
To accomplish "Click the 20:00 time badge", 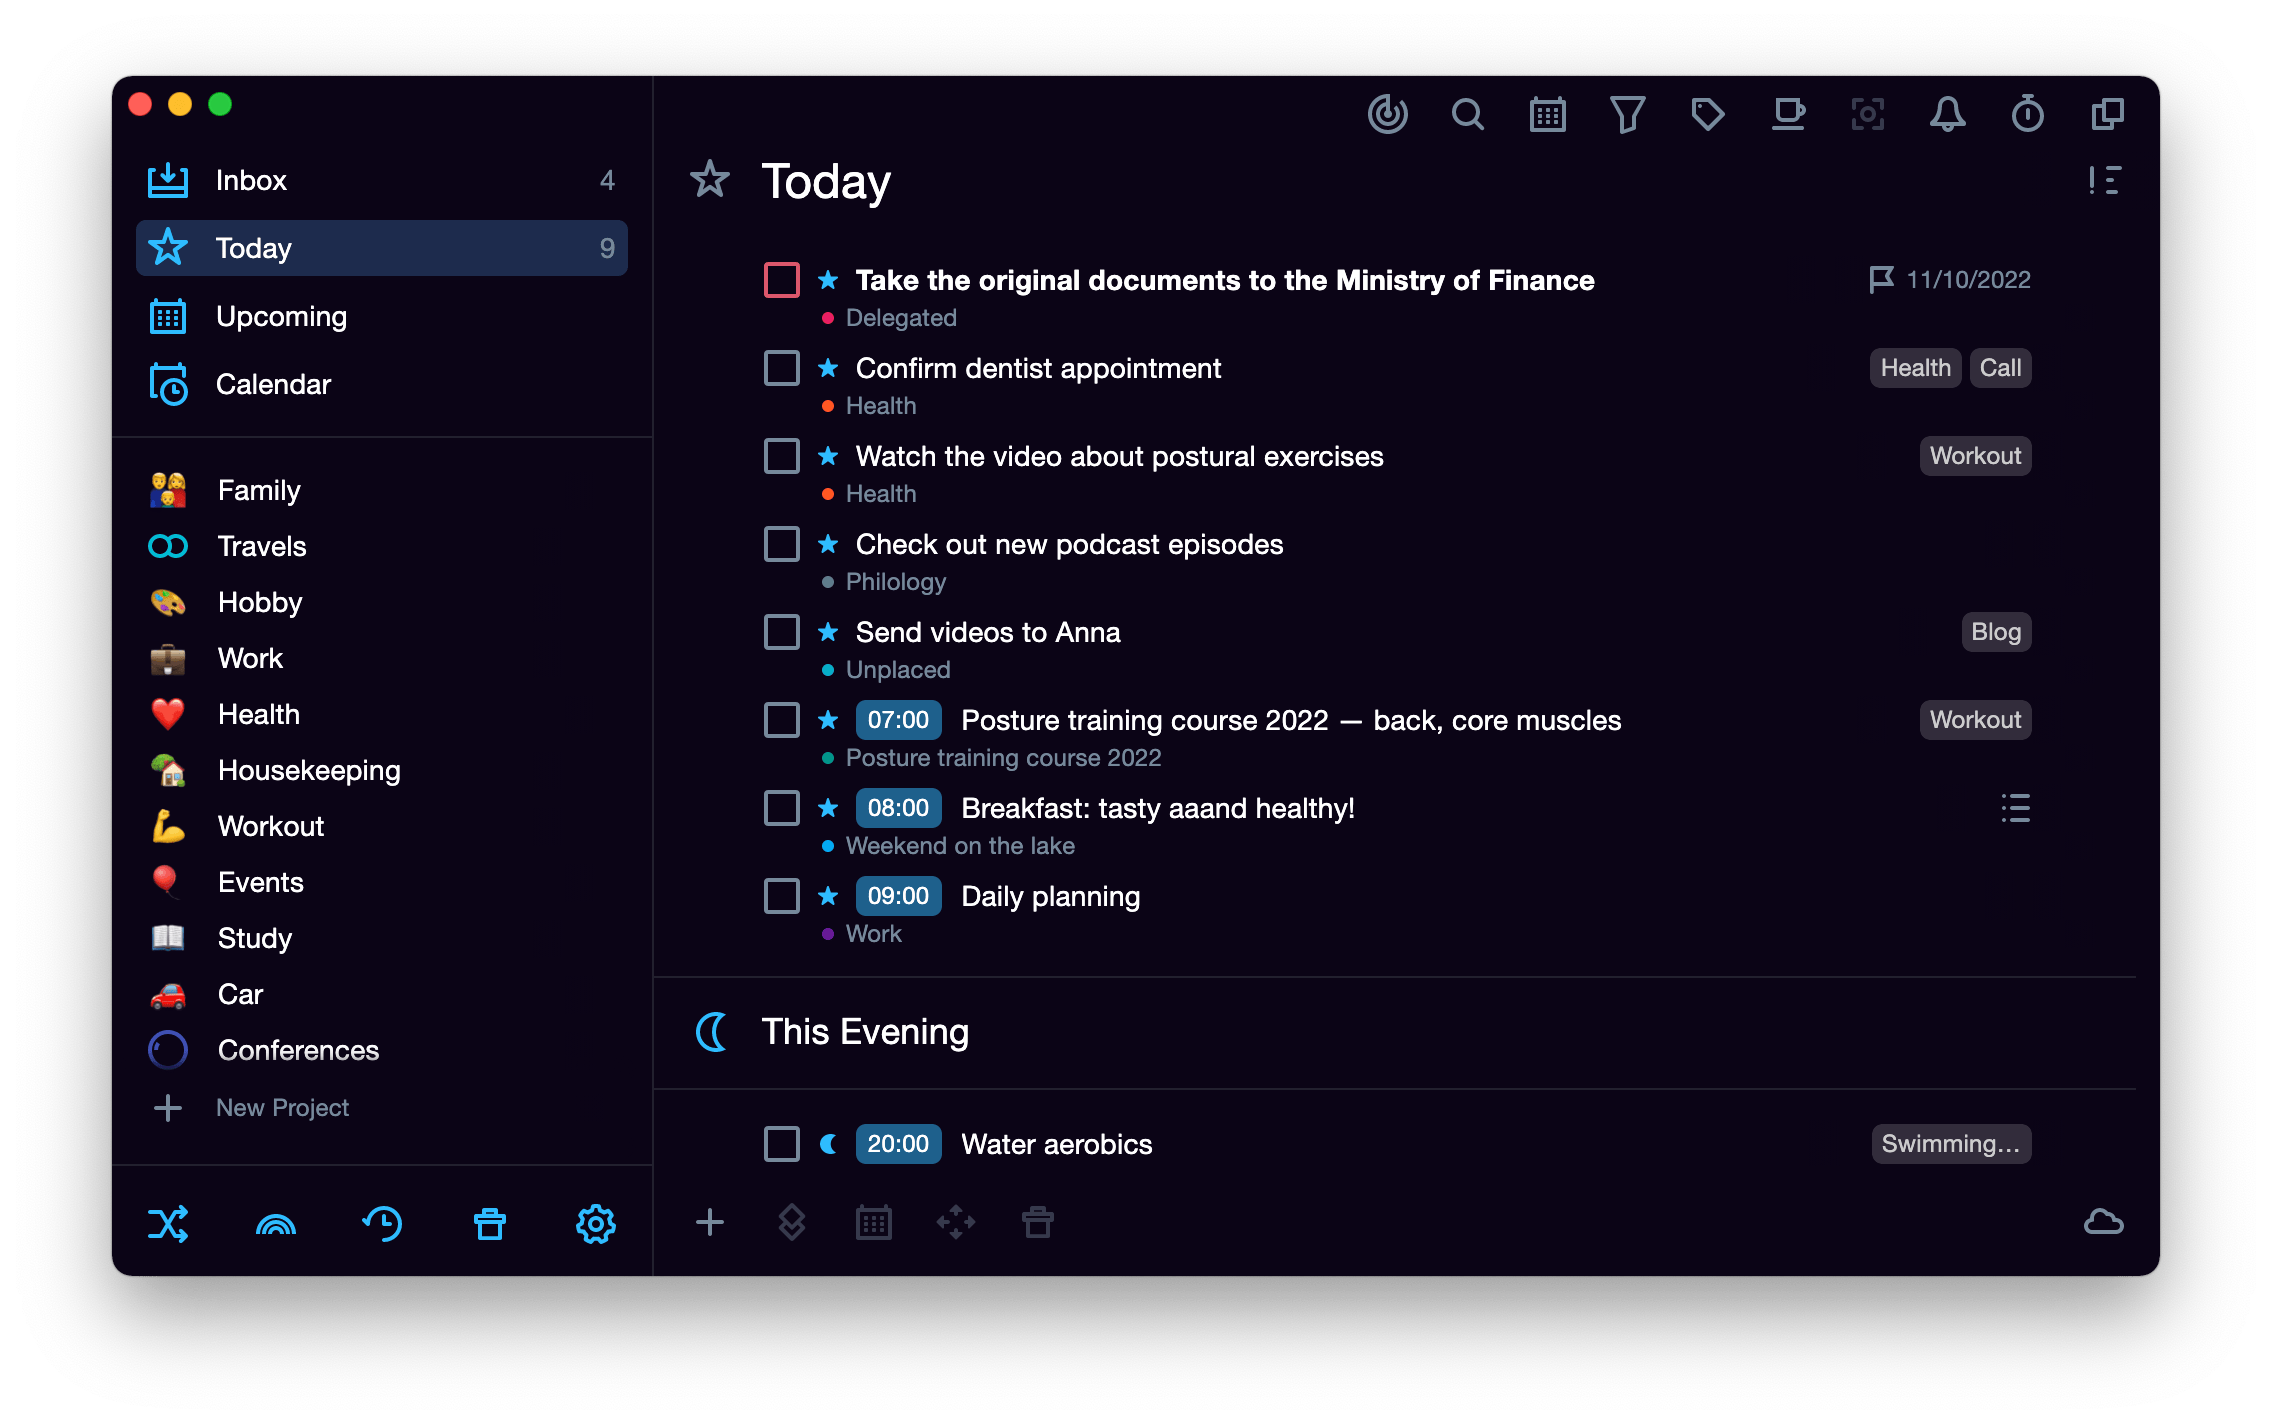I will click(898, 1144).
